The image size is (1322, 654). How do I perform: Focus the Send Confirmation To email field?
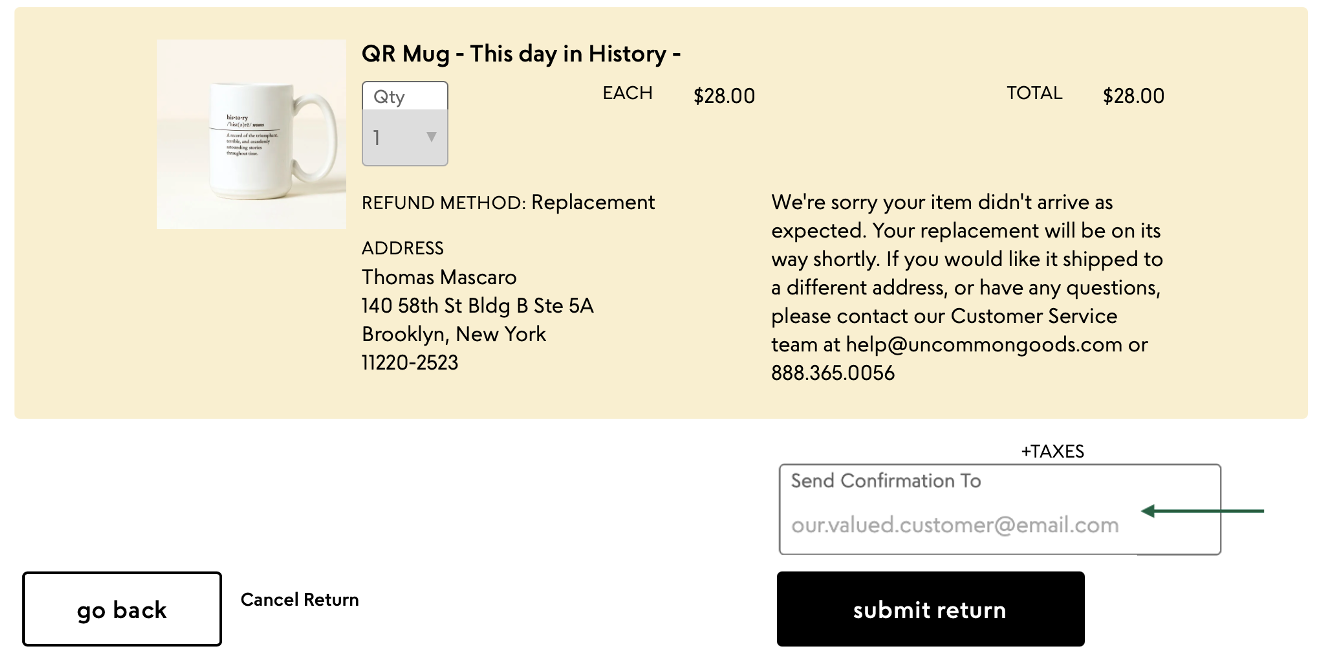pyautogui.click(x=1000, y=509)
